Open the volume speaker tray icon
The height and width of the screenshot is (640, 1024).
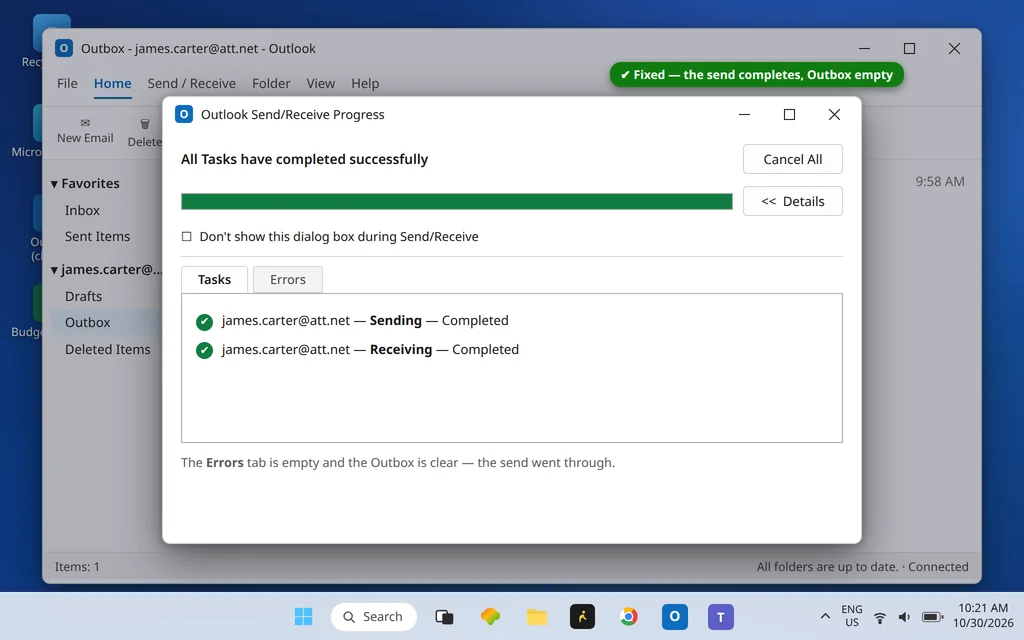[904, 617]
